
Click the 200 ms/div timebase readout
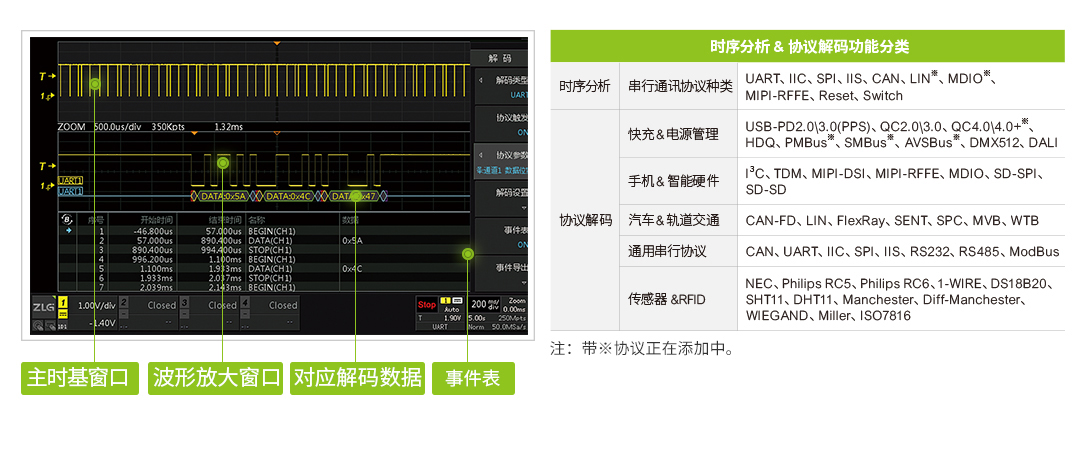(484, 305)
